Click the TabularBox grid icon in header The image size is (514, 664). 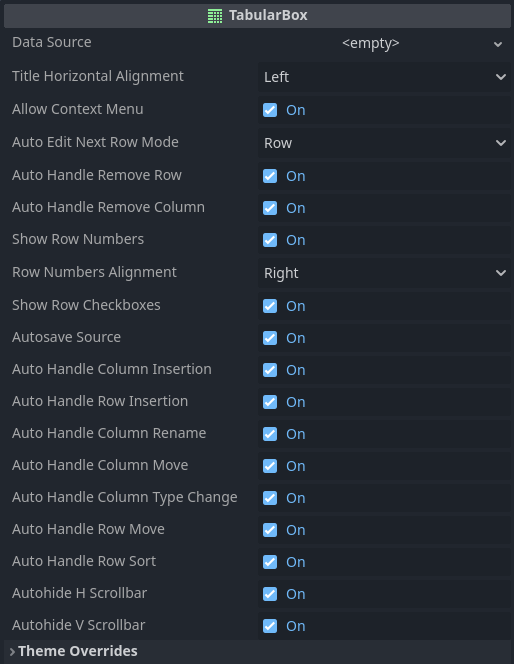click(215, 16)
